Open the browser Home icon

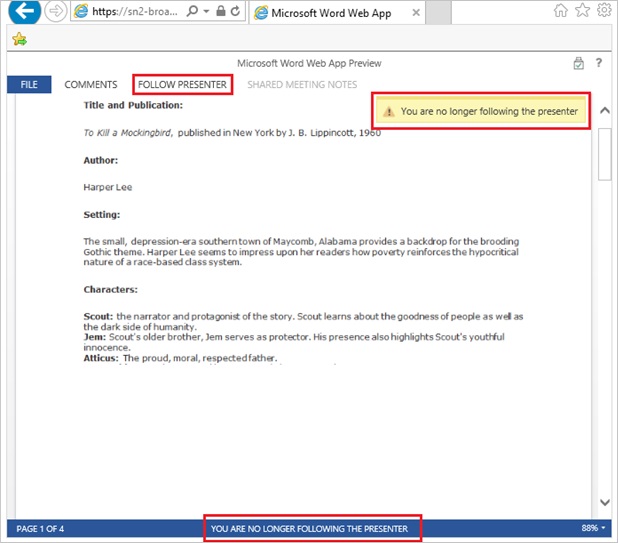coord(562,11)
